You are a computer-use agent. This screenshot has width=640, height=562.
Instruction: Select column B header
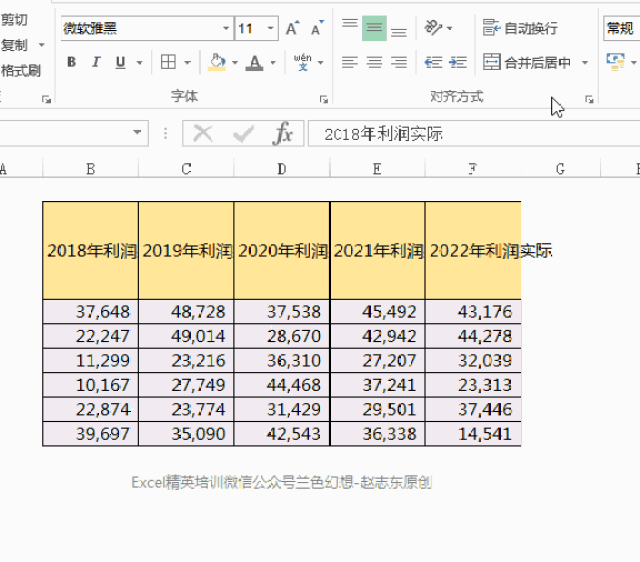pos(91,169)
